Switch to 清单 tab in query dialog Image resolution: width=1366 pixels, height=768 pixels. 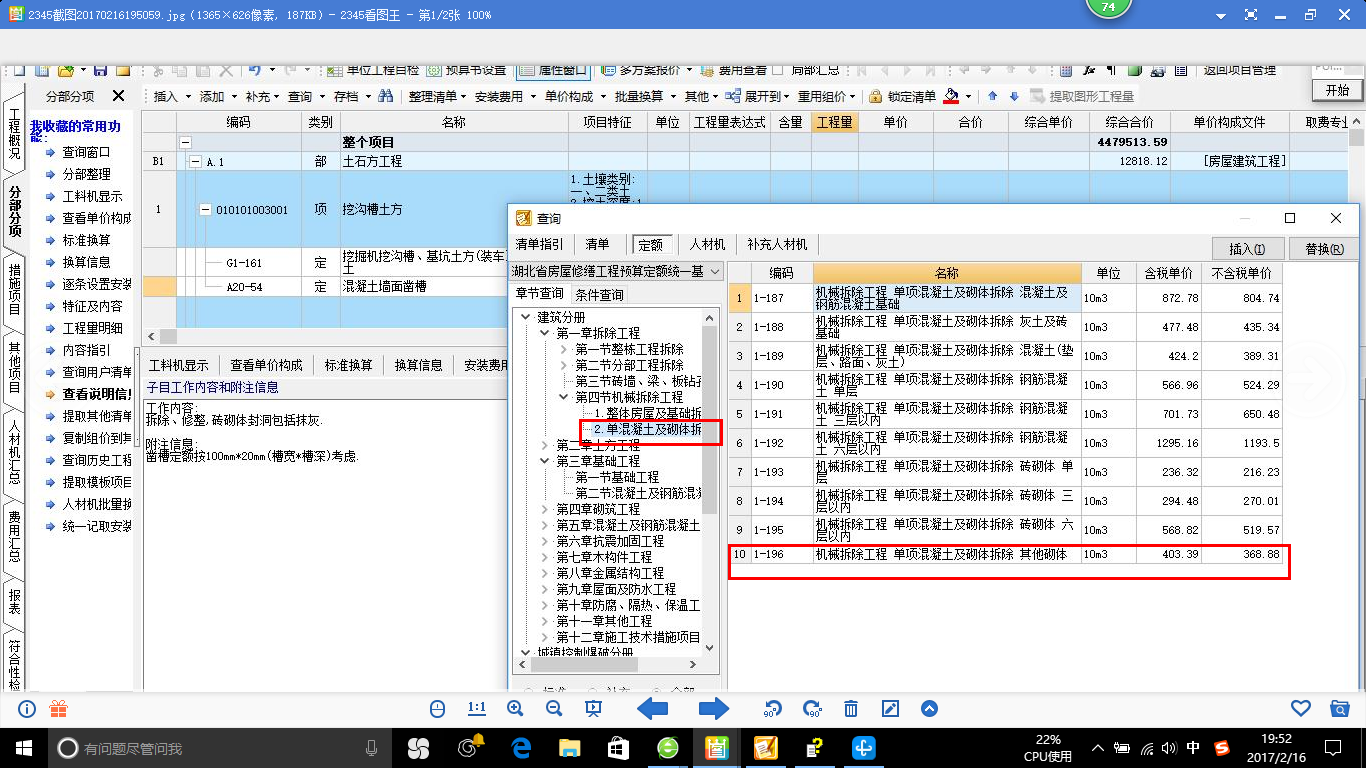pyautogui.click(x=597, y=244)
